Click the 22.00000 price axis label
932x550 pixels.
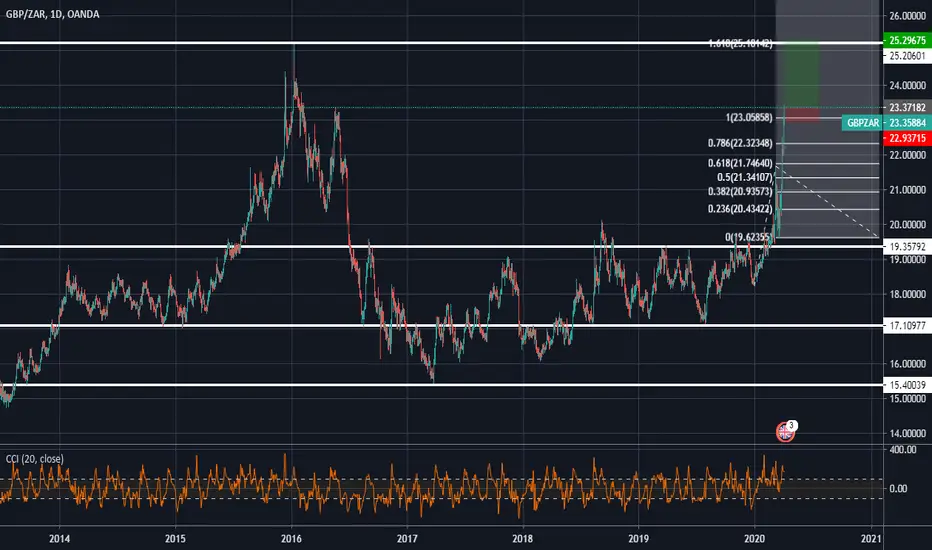click(908, 155)
